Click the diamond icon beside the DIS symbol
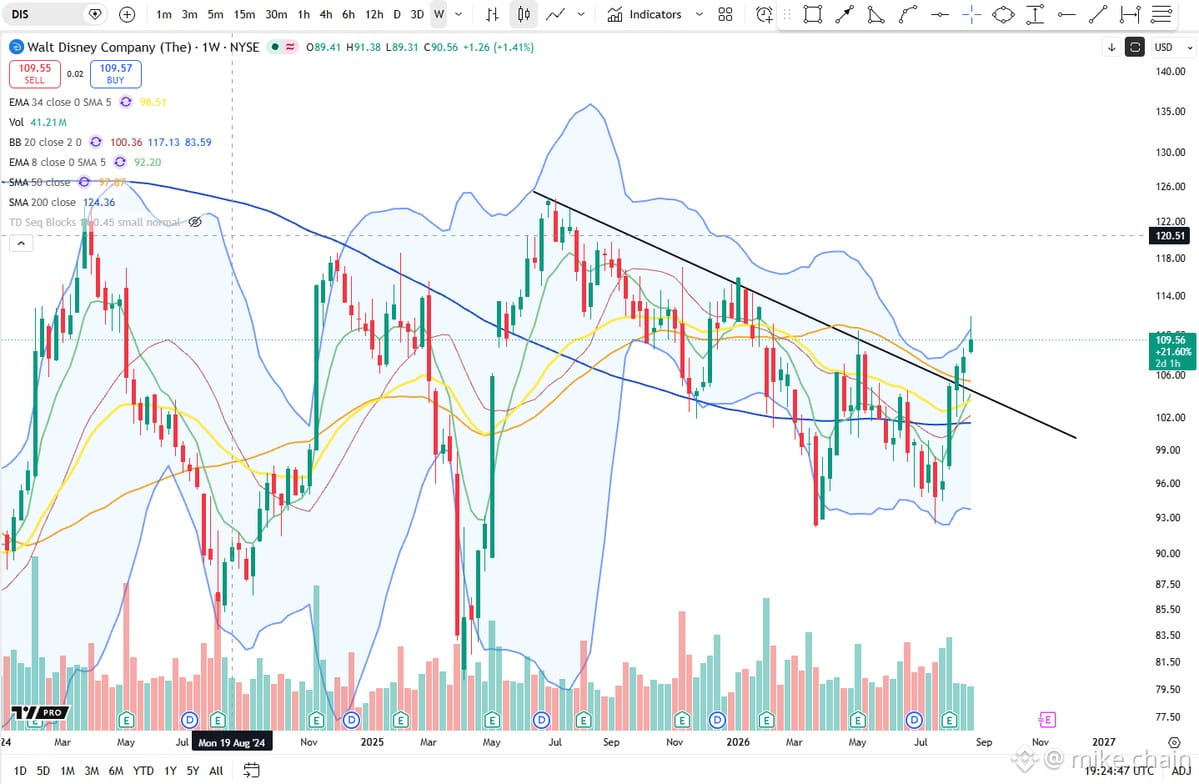 click(x=95, y=14)
